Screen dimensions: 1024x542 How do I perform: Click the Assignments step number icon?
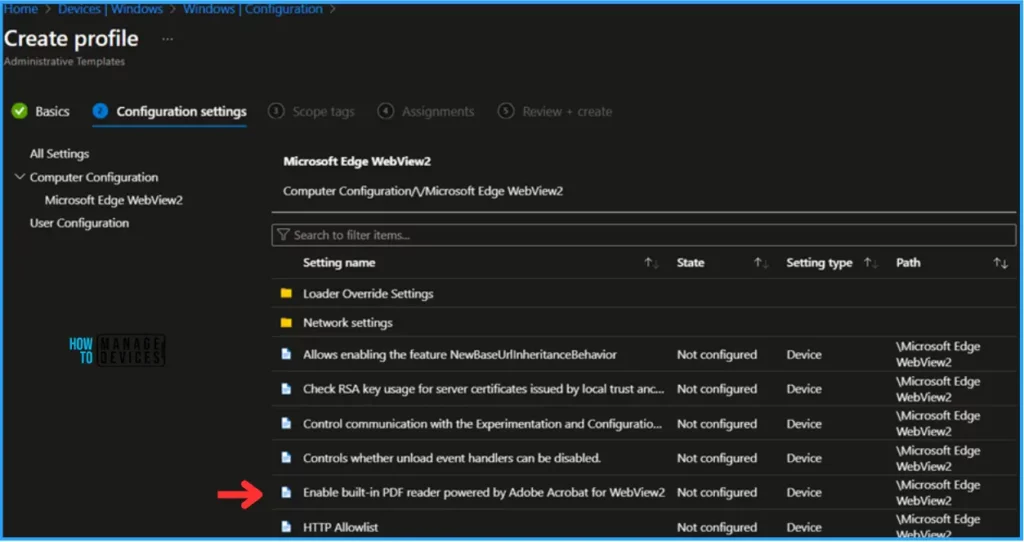(x=386, y=111)
